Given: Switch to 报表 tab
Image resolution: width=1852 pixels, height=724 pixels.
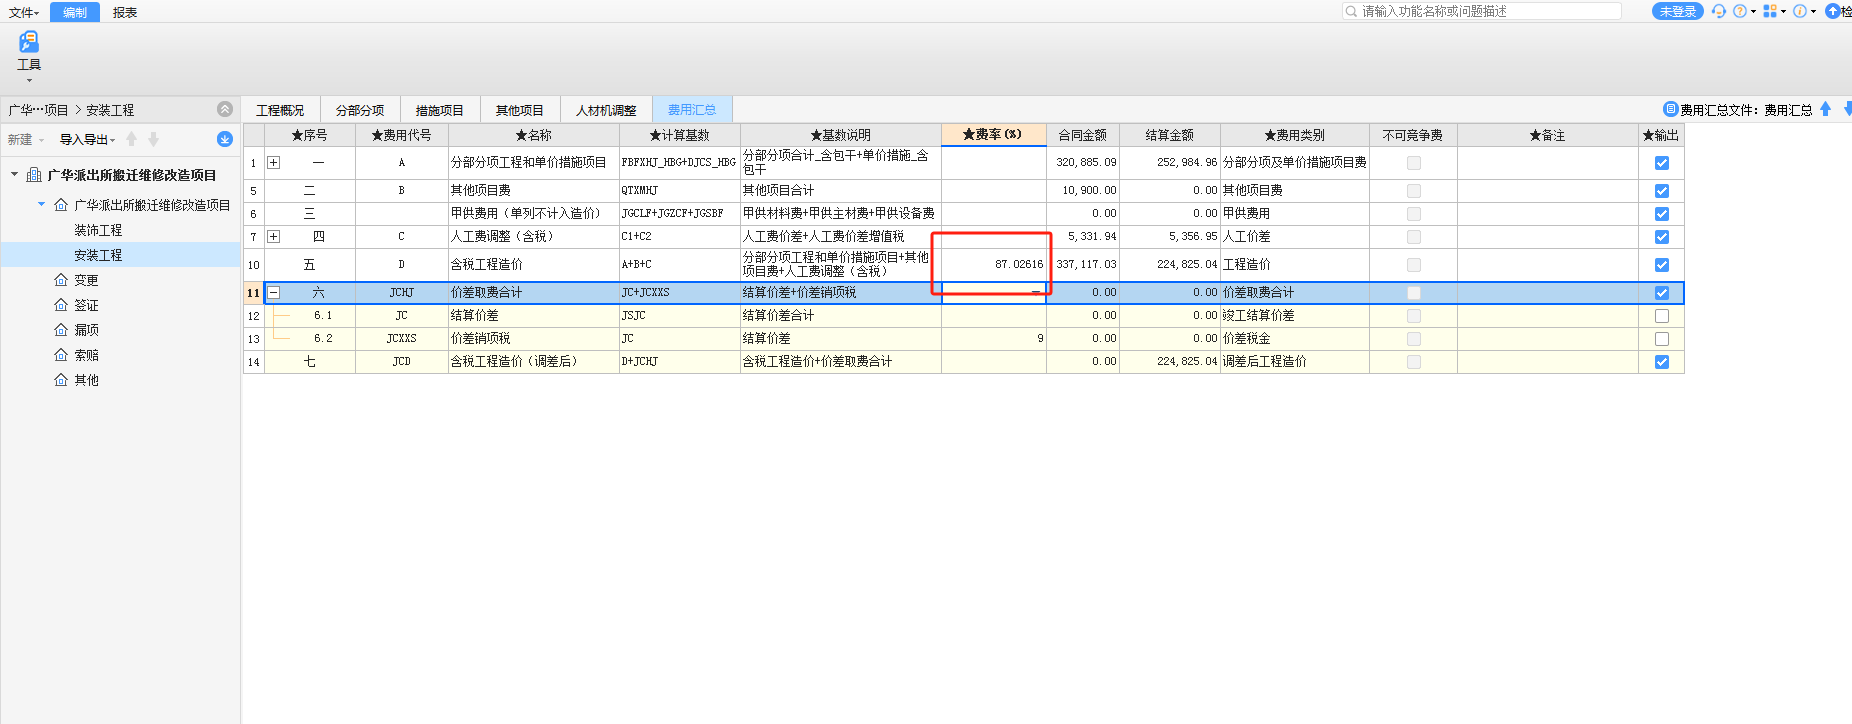Looking at the screenshot, I should [x=125, y=12].
